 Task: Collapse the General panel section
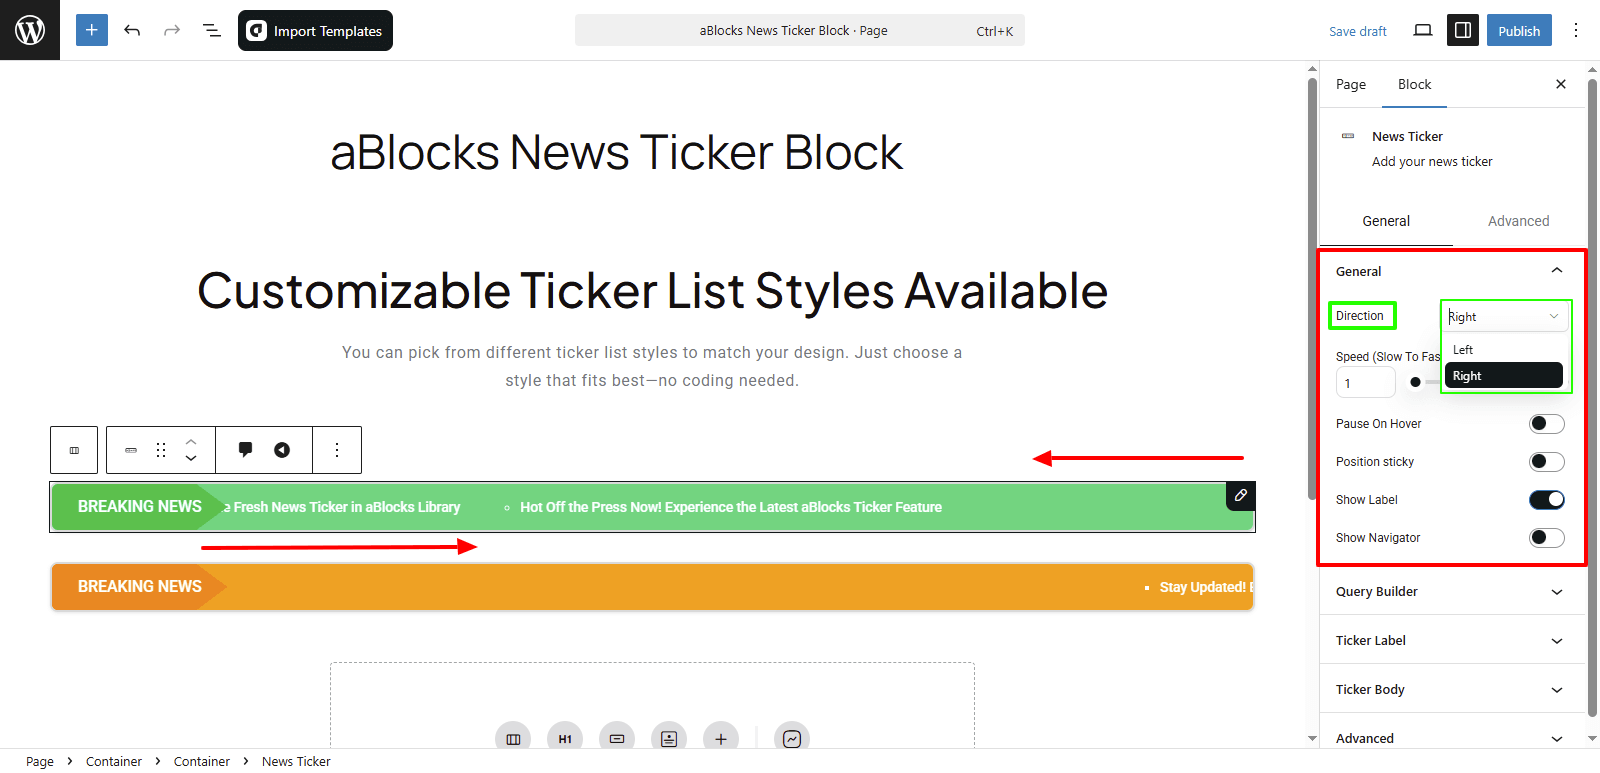1451,271
